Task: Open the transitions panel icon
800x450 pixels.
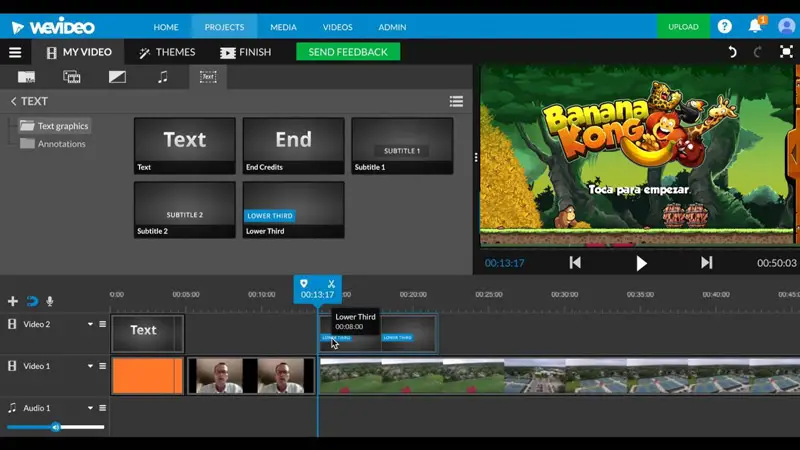Action: (x=117, y=77)
